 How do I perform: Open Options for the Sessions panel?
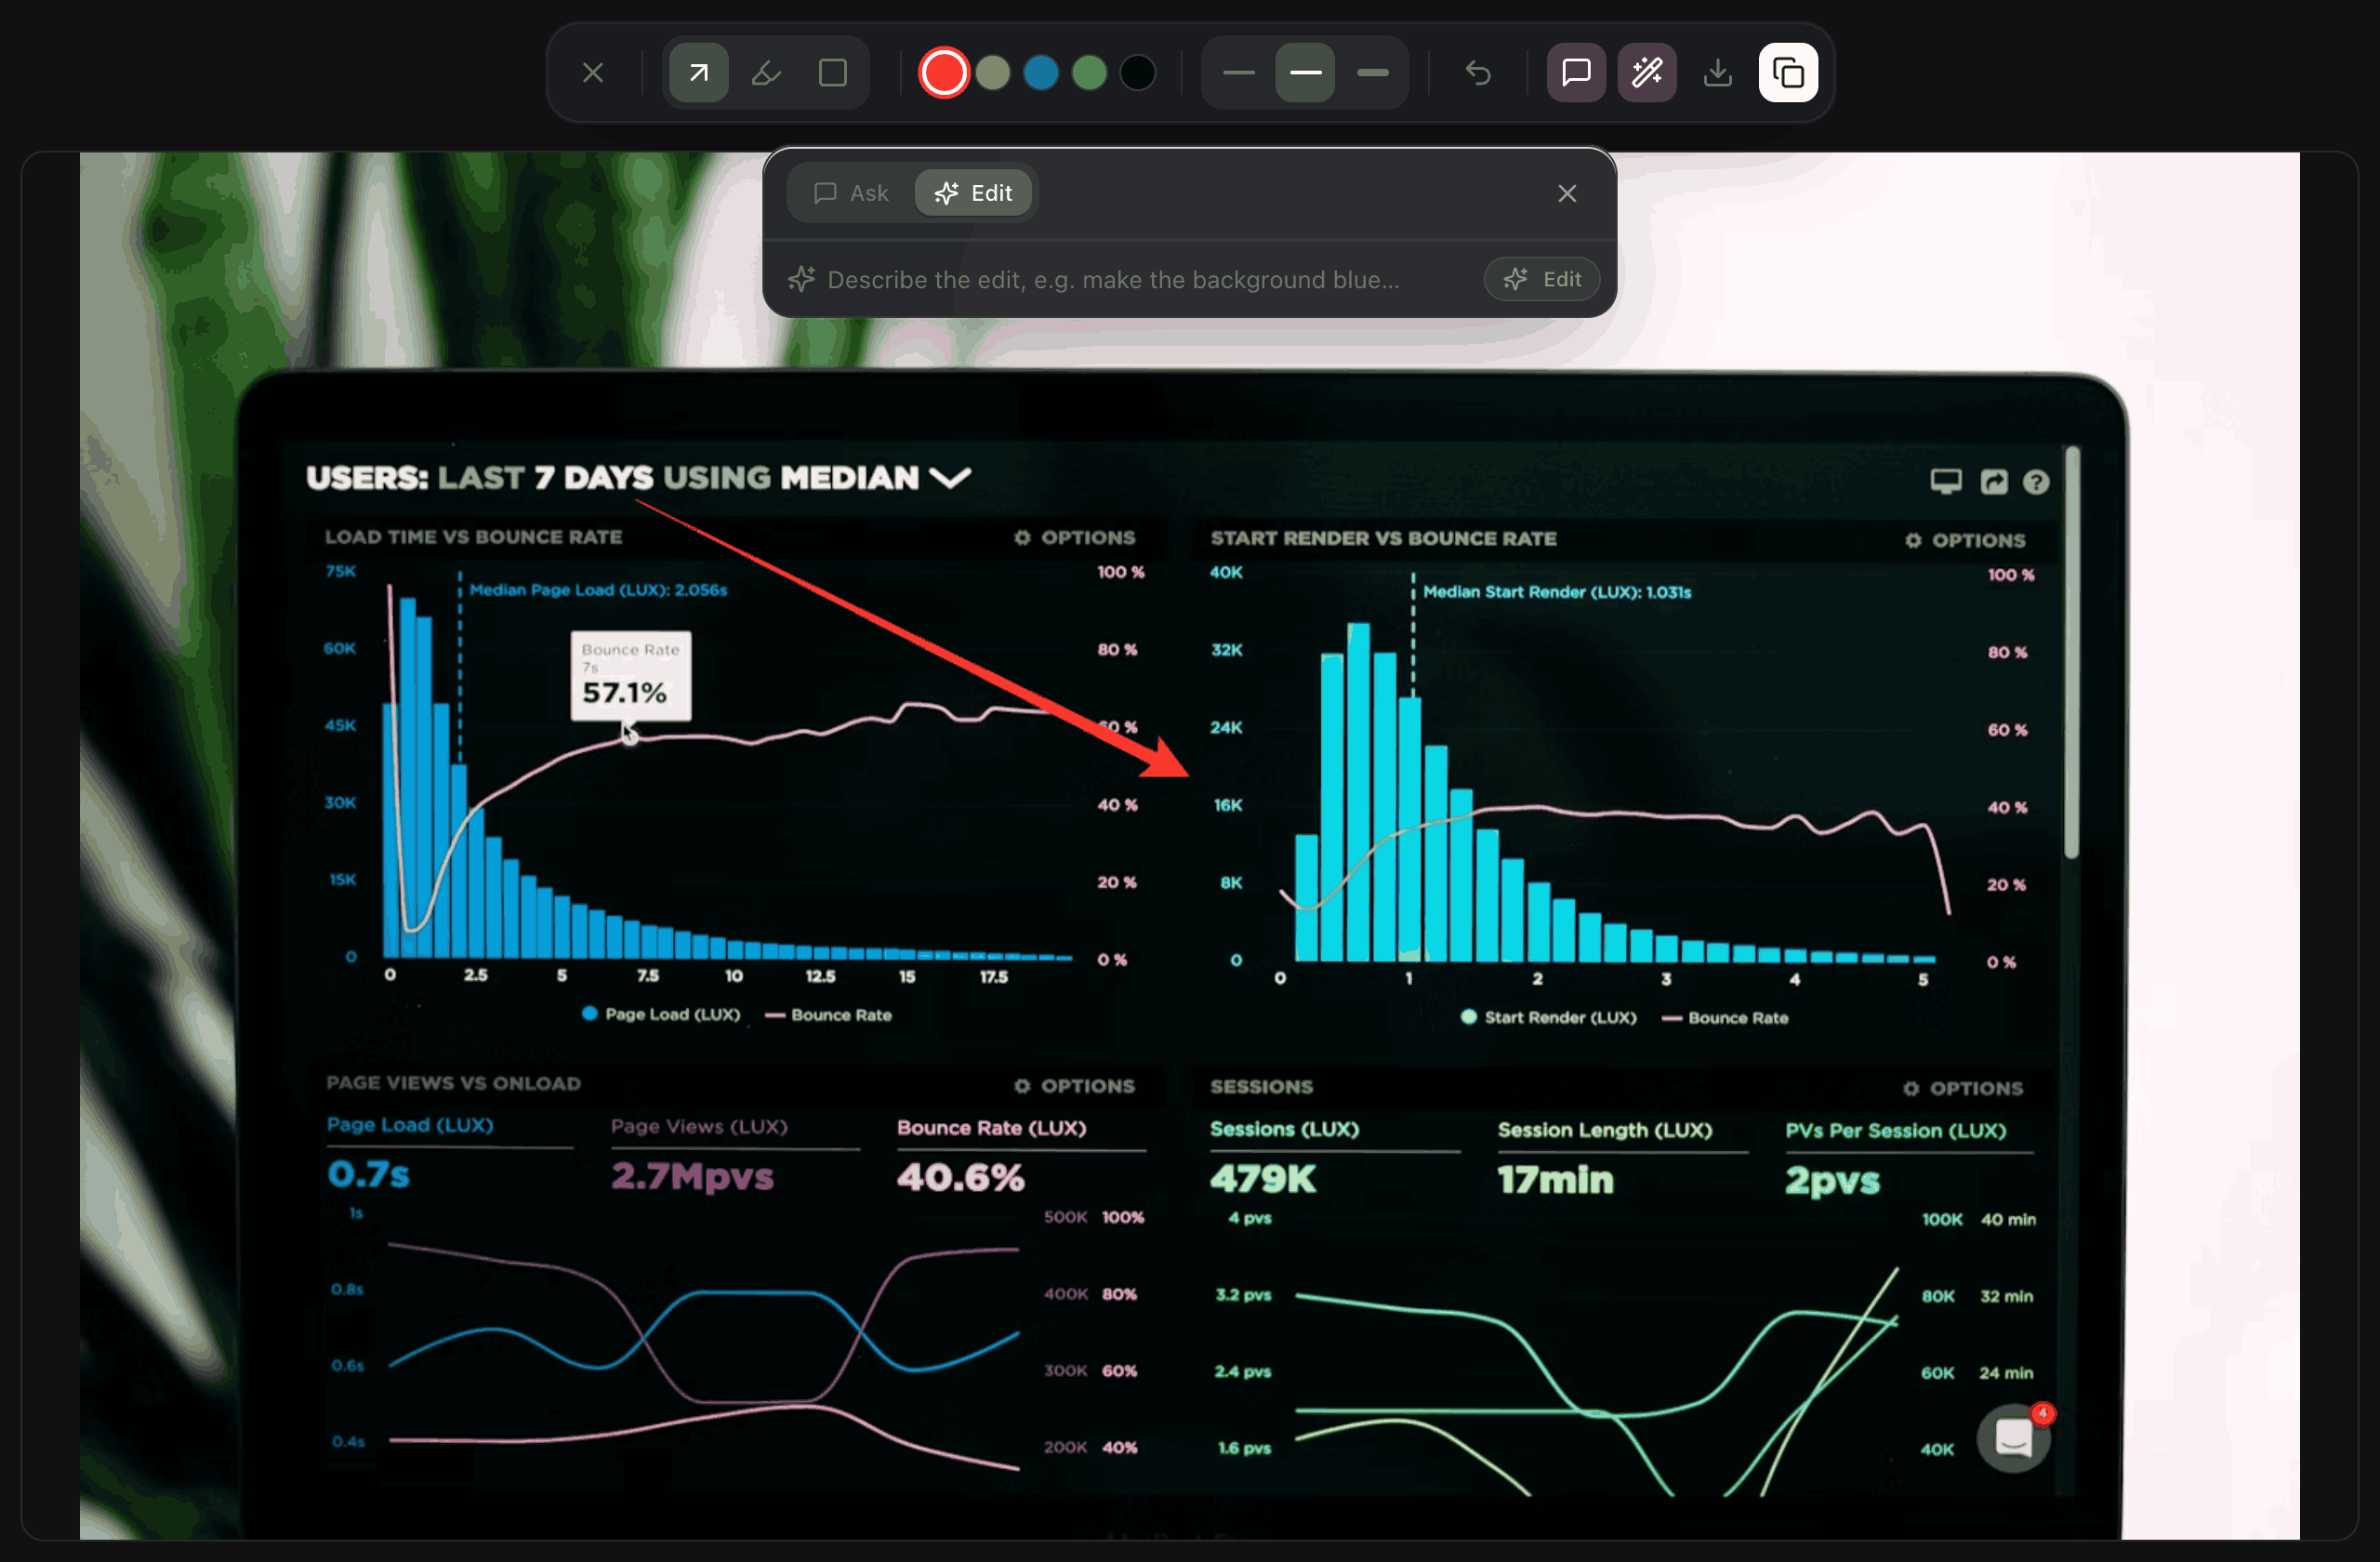(x=1963, y=1088)
